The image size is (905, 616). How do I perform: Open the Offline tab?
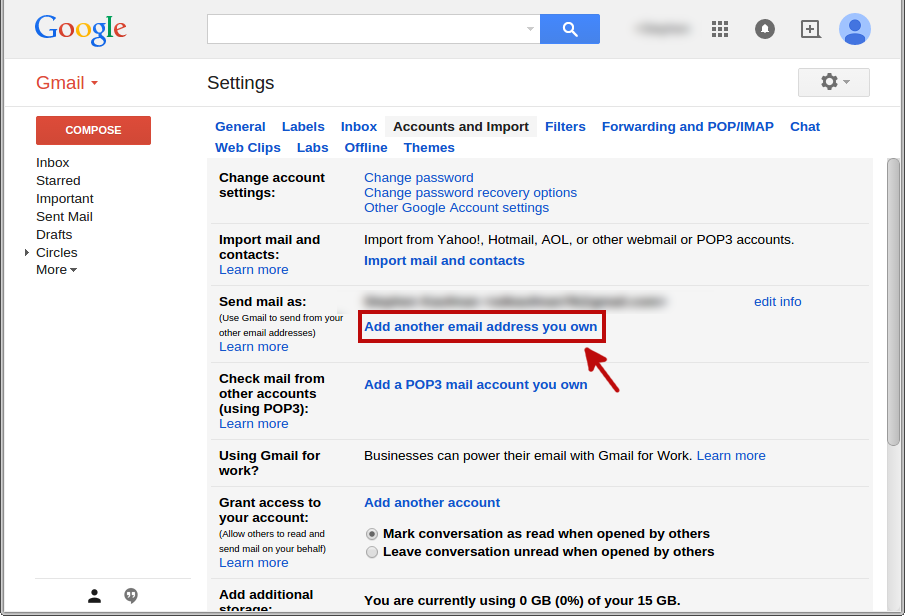click(366, 148)
